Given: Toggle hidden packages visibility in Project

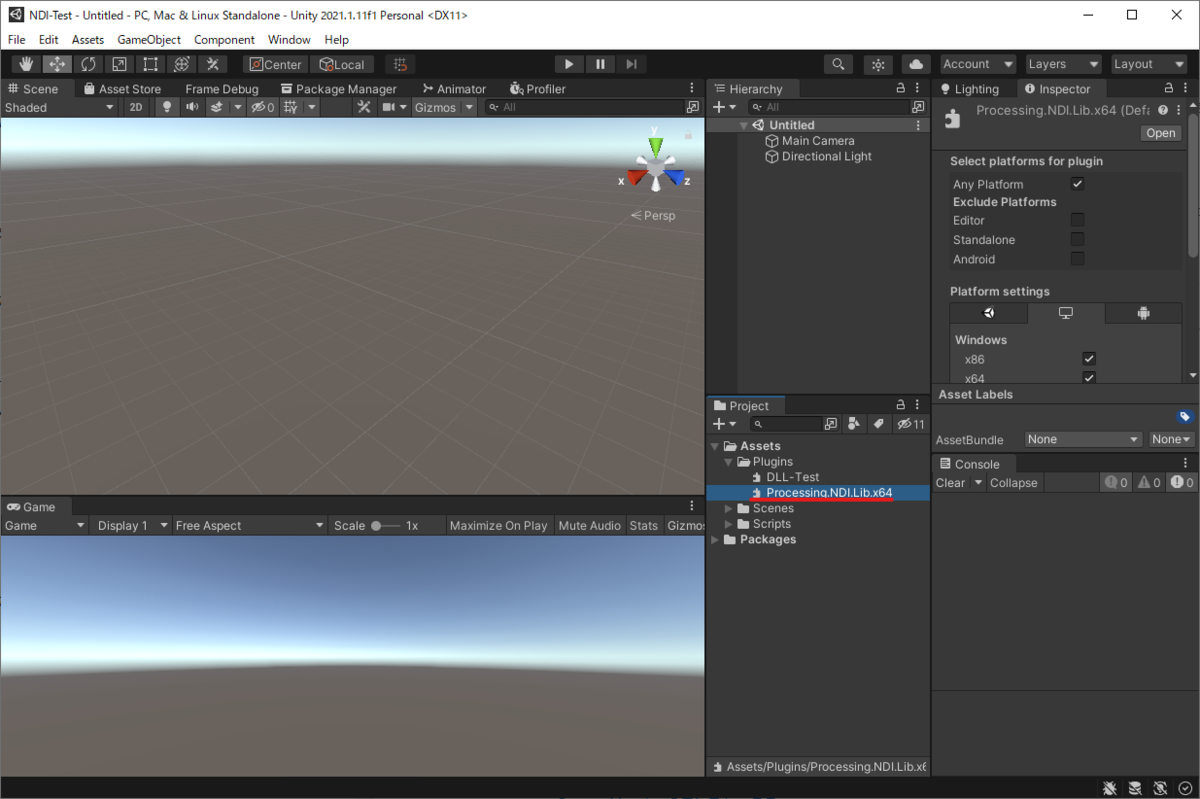Looking at the screenshot, I should (x=910, y=424).
